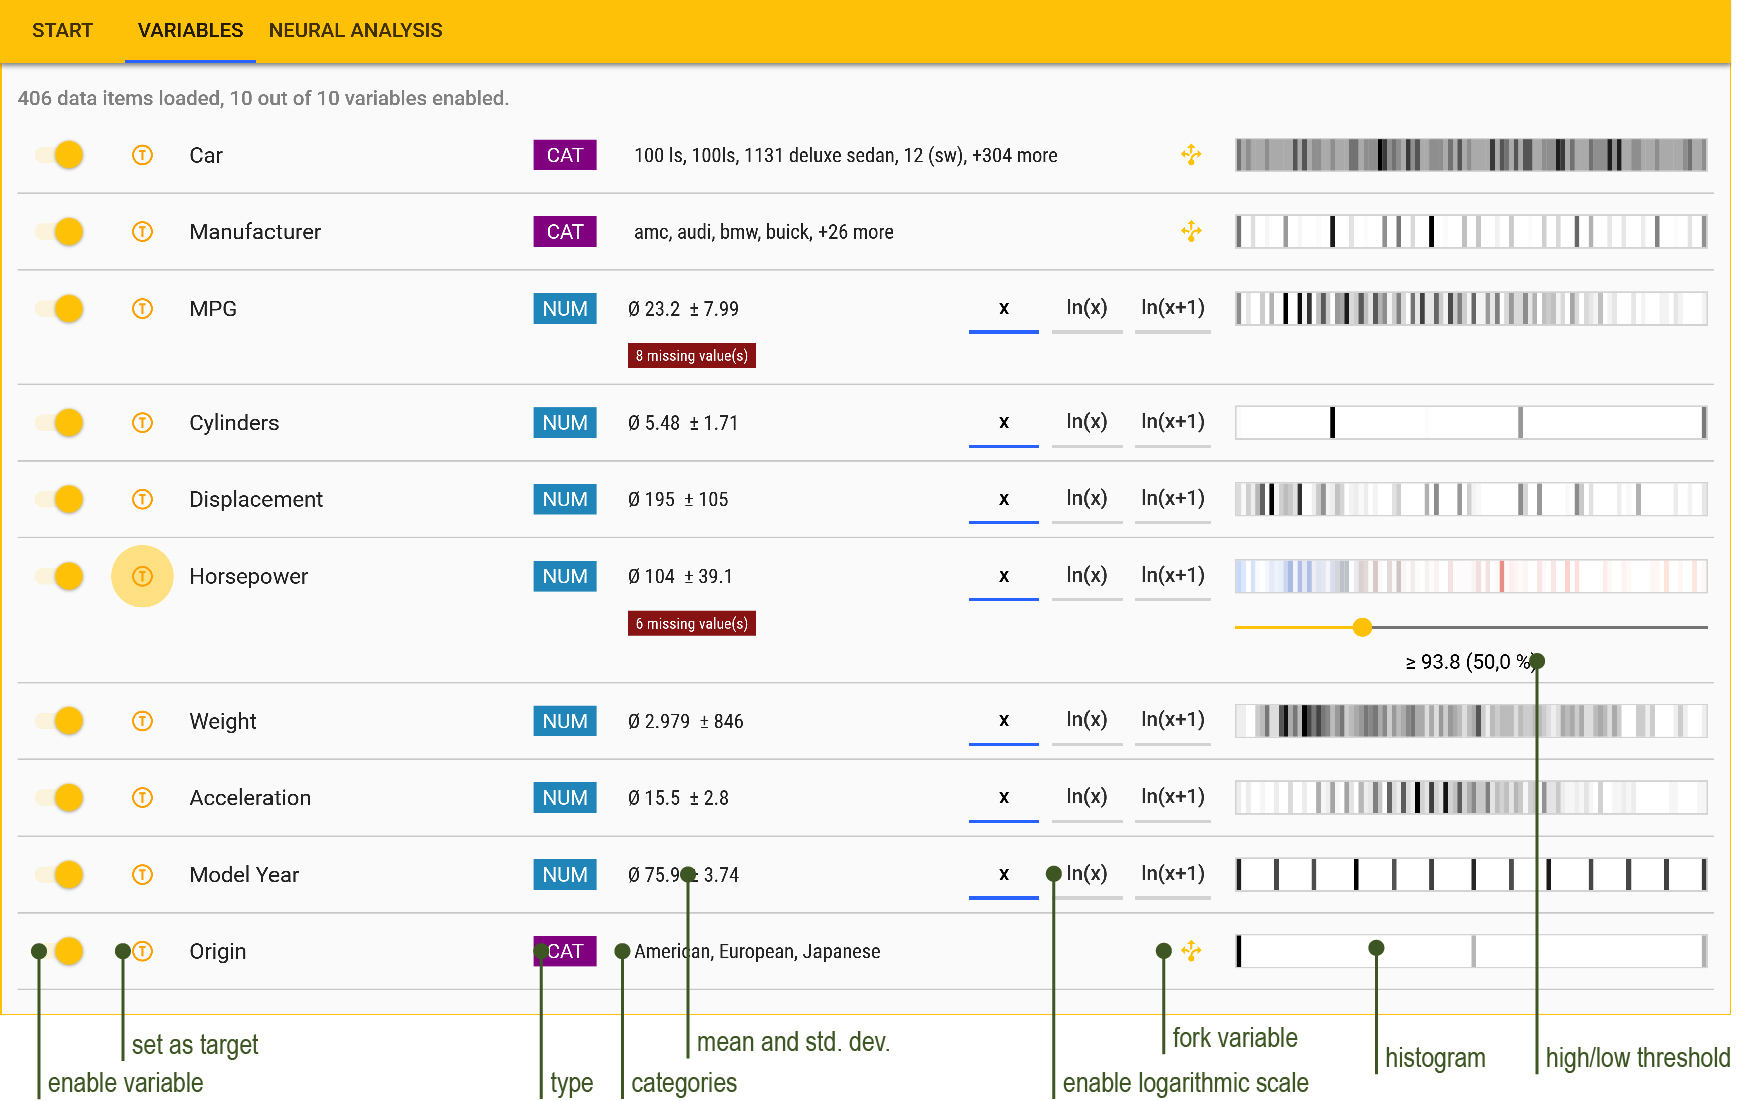Click the Horsepower threshold slider handle

1362,627
